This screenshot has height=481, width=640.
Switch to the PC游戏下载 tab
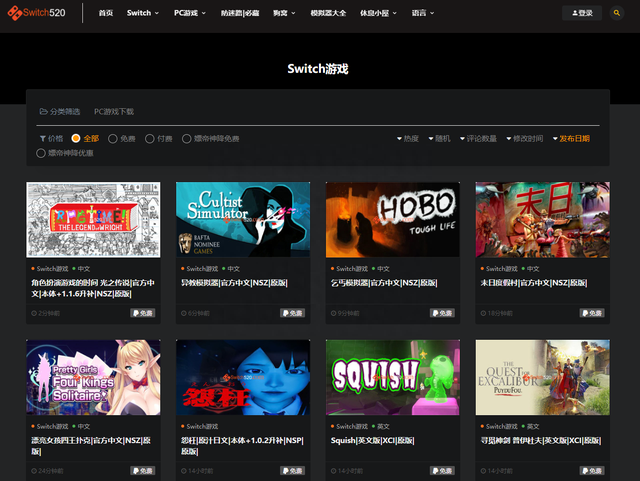tap(114, 111)
